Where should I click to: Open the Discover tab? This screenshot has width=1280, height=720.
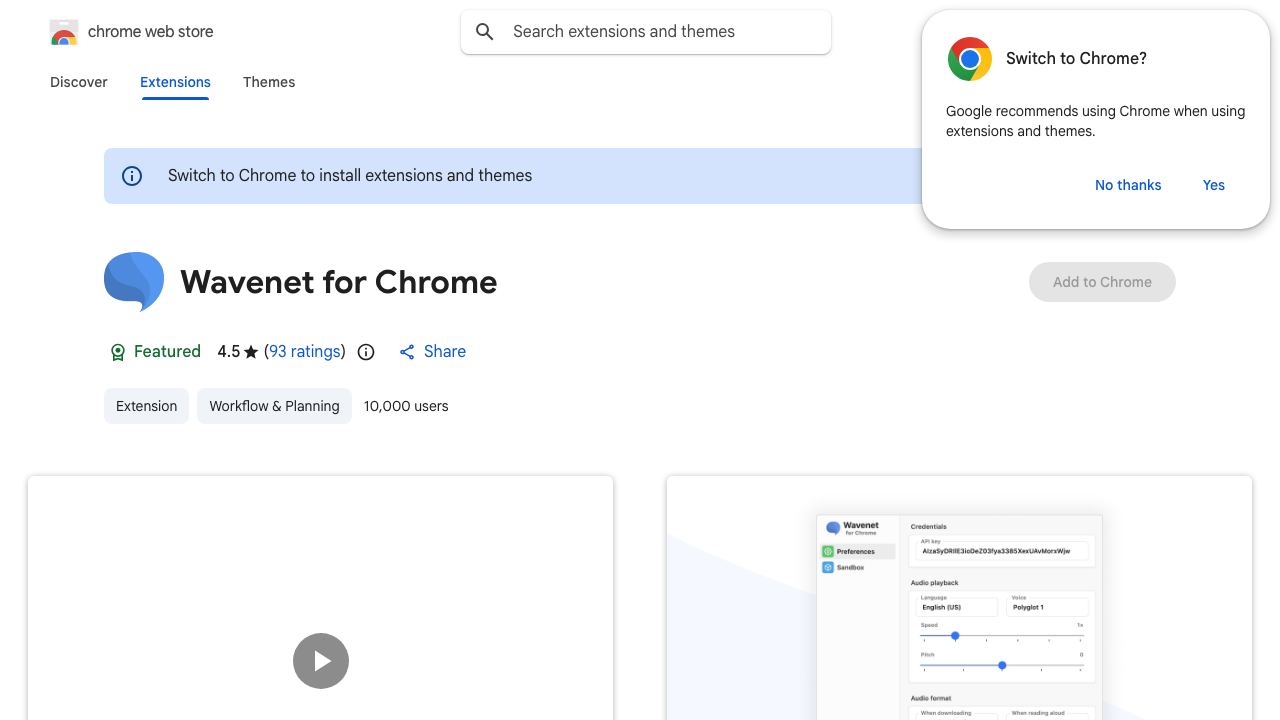click(79, 82)
